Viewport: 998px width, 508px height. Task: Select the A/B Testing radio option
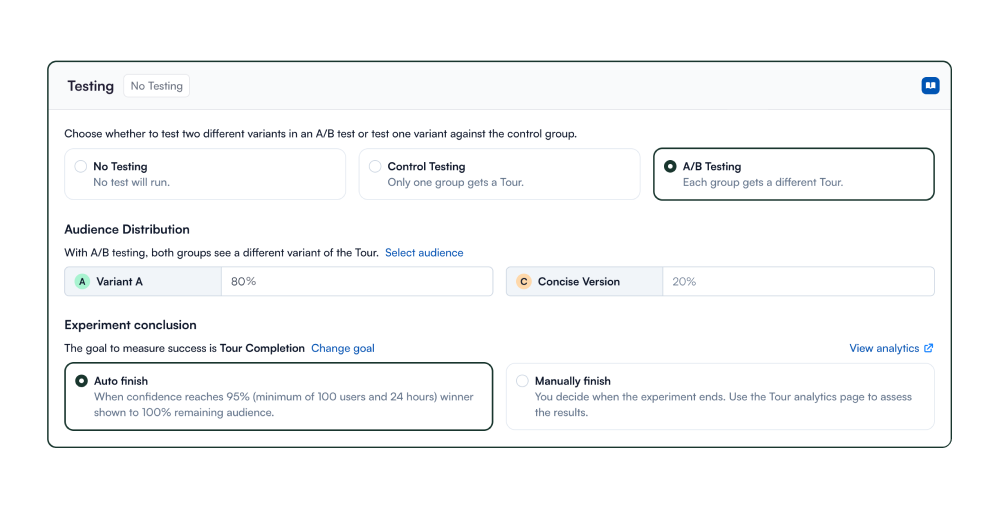(670, 167)
